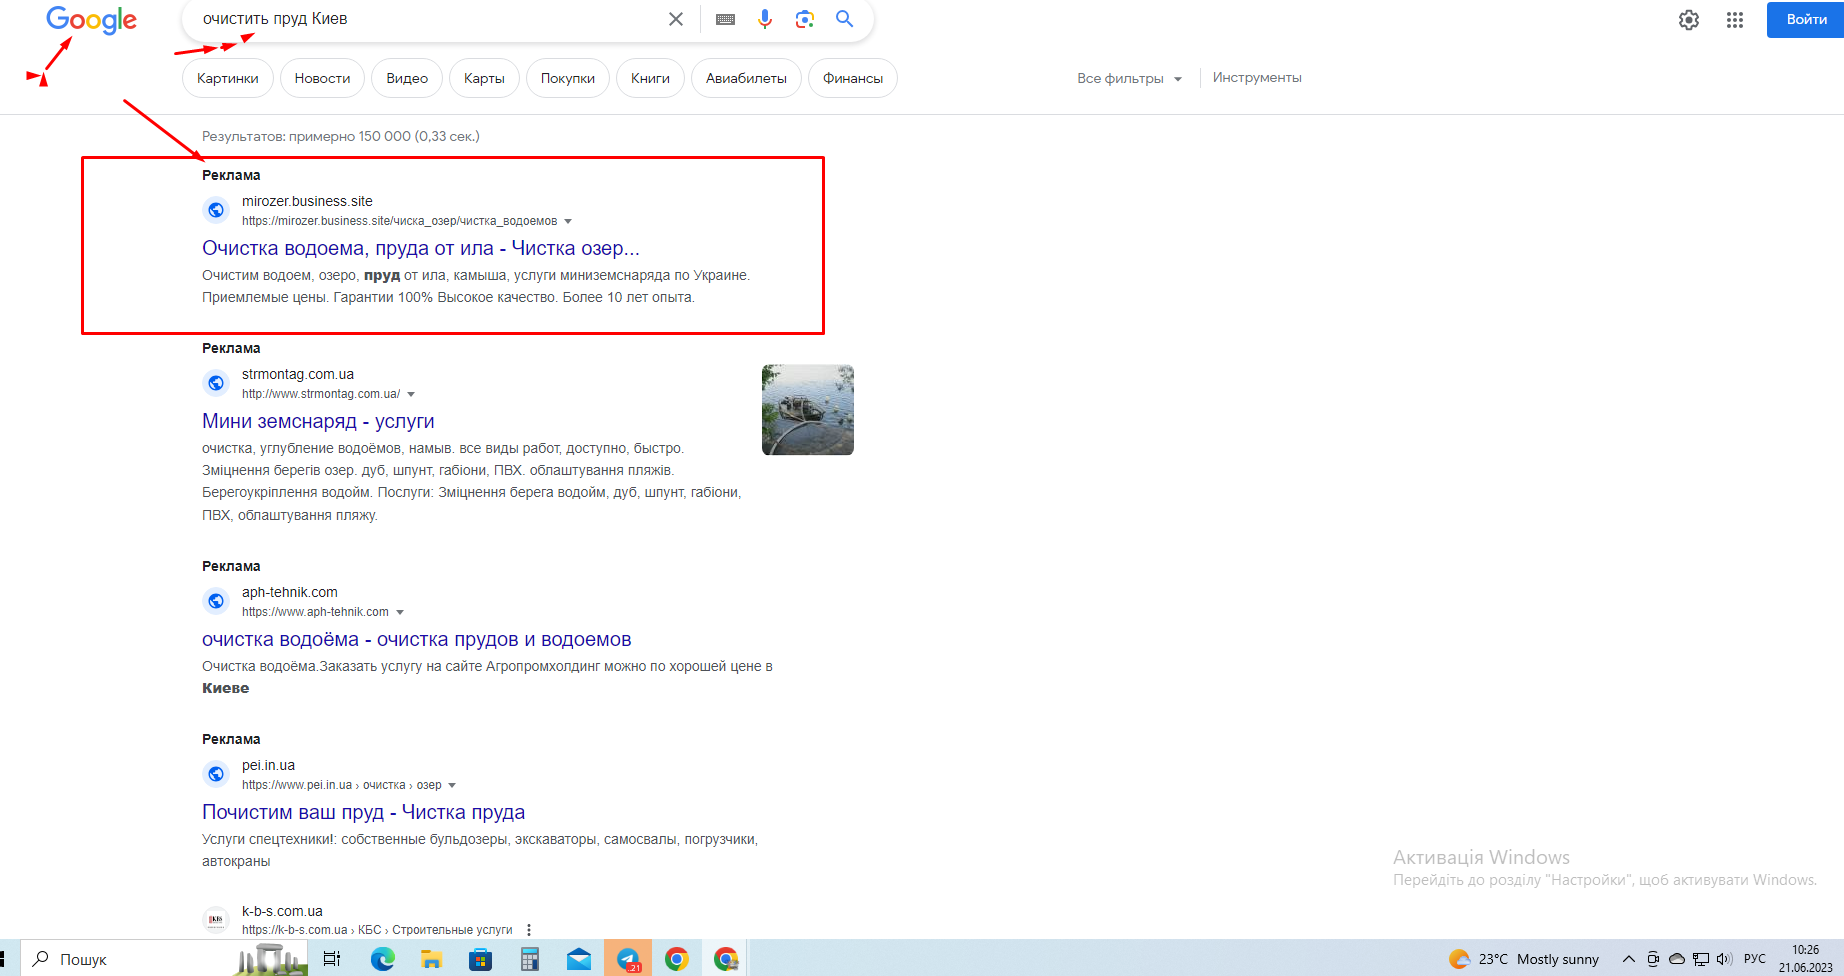Open the on-screen keyboard input tool
The image size is (1844, 976).
(x=726, y=19)
